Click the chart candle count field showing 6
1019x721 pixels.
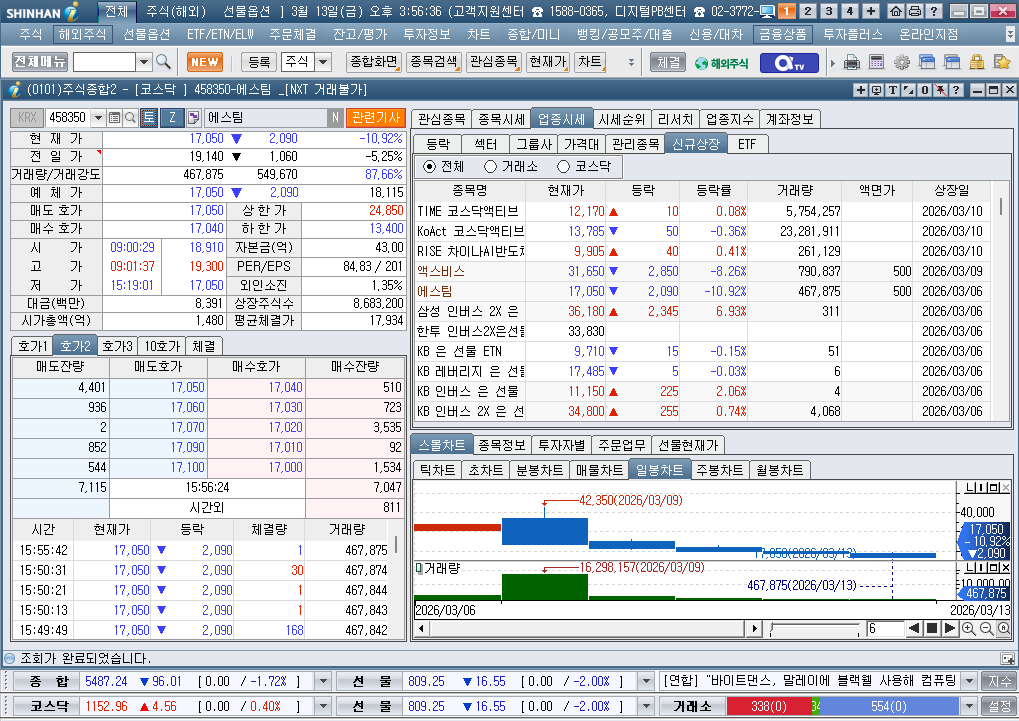[885, 628]
